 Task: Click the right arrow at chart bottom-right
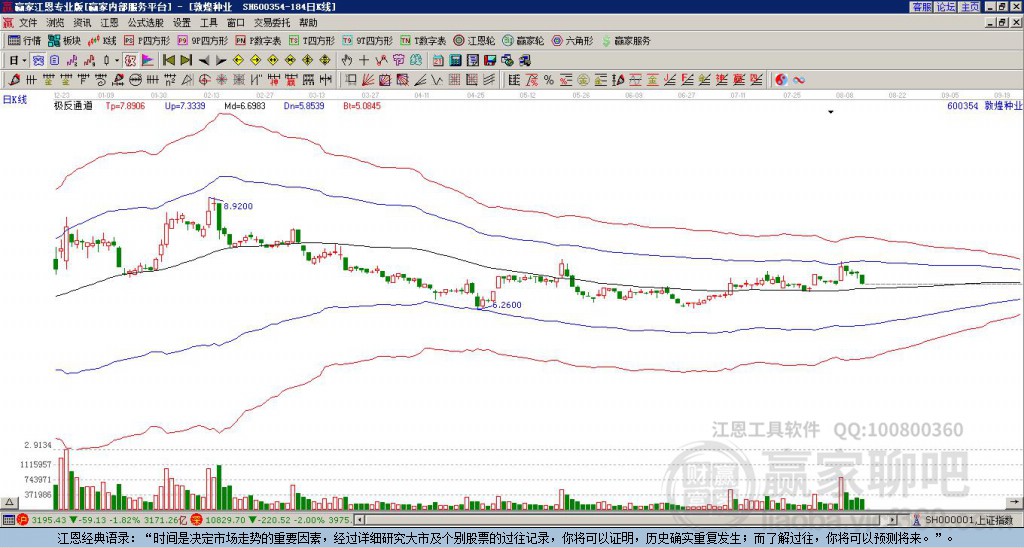(1016, 502)
